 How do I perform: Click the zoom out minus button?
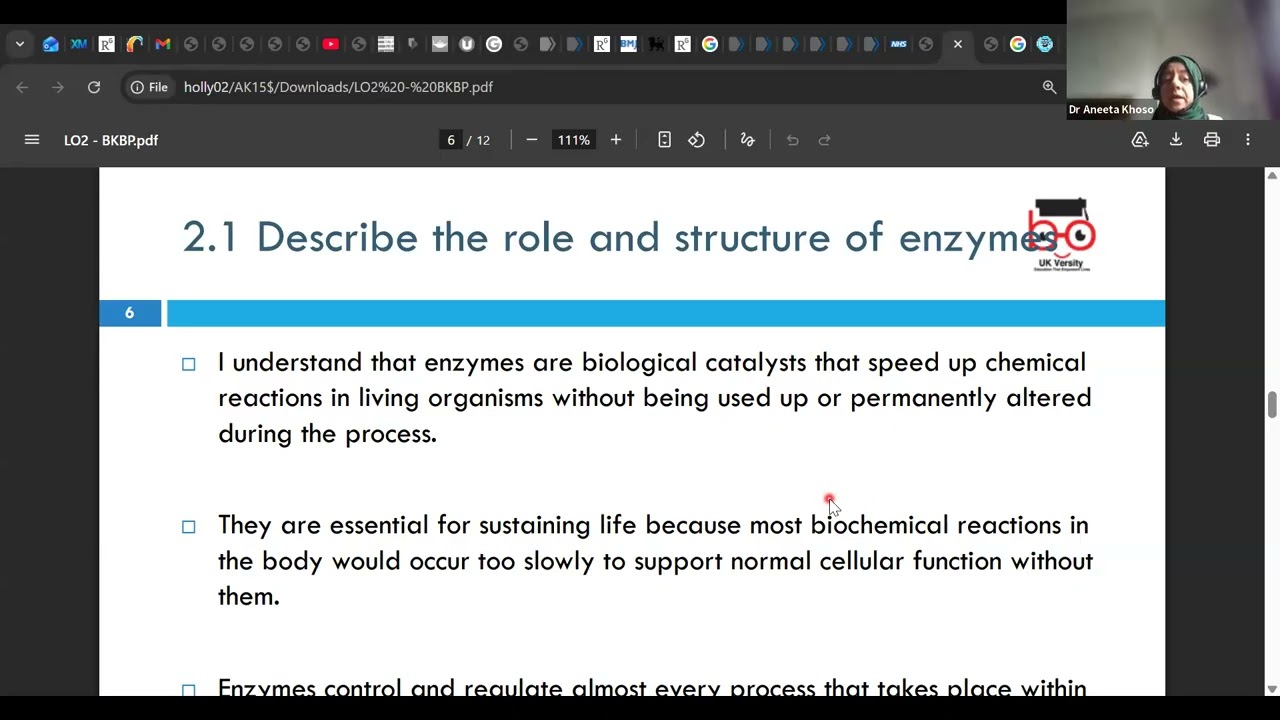pyautogui.click(x=532, y=140)
